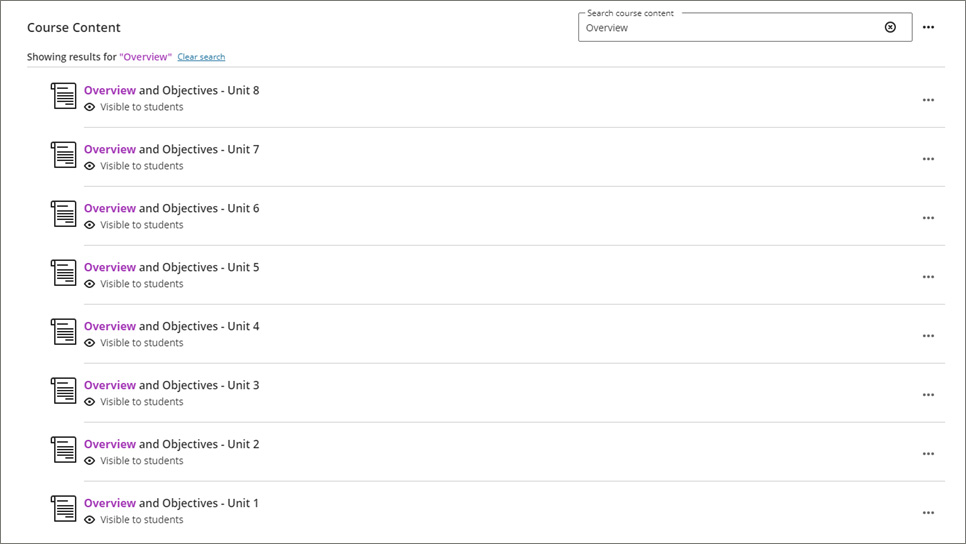The width and height of the screenshot is (966, 544).
Task: Open Overview and Objectives - Unit 6
Action: [x=171, y=208]
